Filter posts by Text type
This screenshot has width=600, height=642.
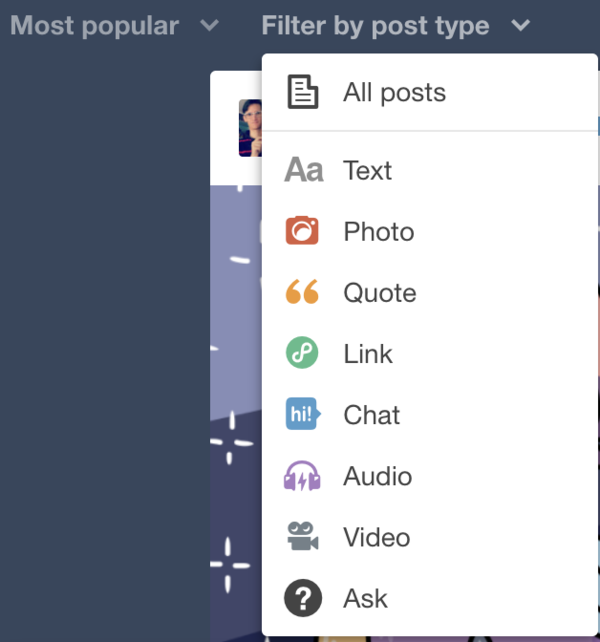coord(430,170)
